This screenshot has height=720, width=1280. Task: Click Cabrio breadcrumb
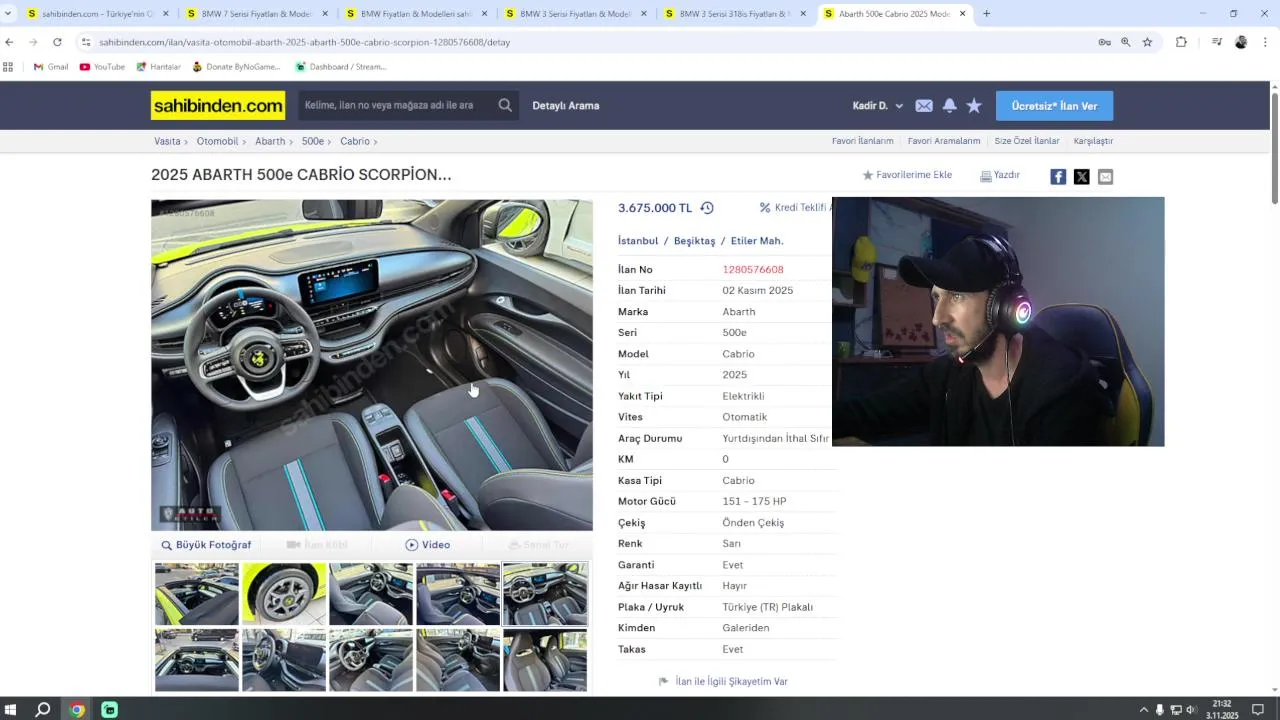tap(355, 141)
